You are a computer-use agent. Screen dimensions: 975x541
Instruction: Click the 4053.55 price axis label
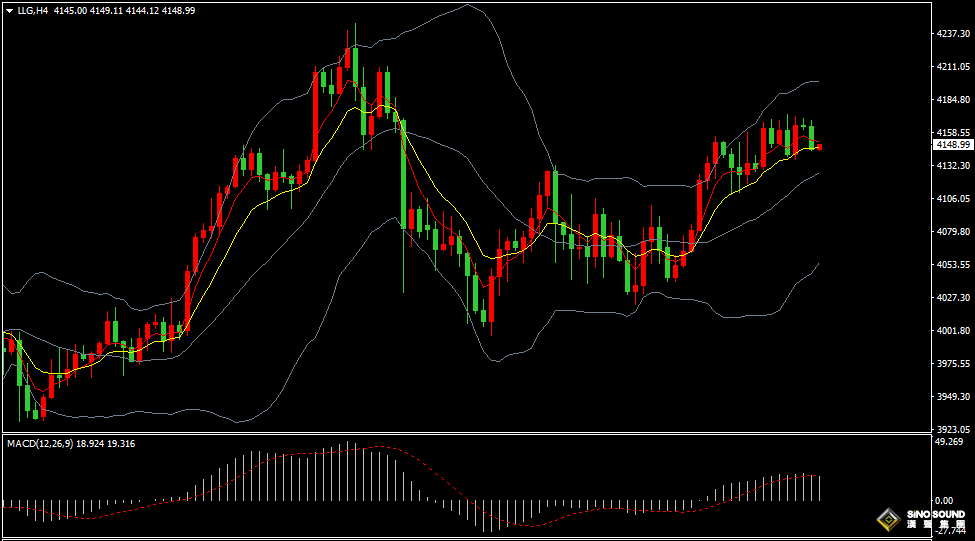[953, 265]
